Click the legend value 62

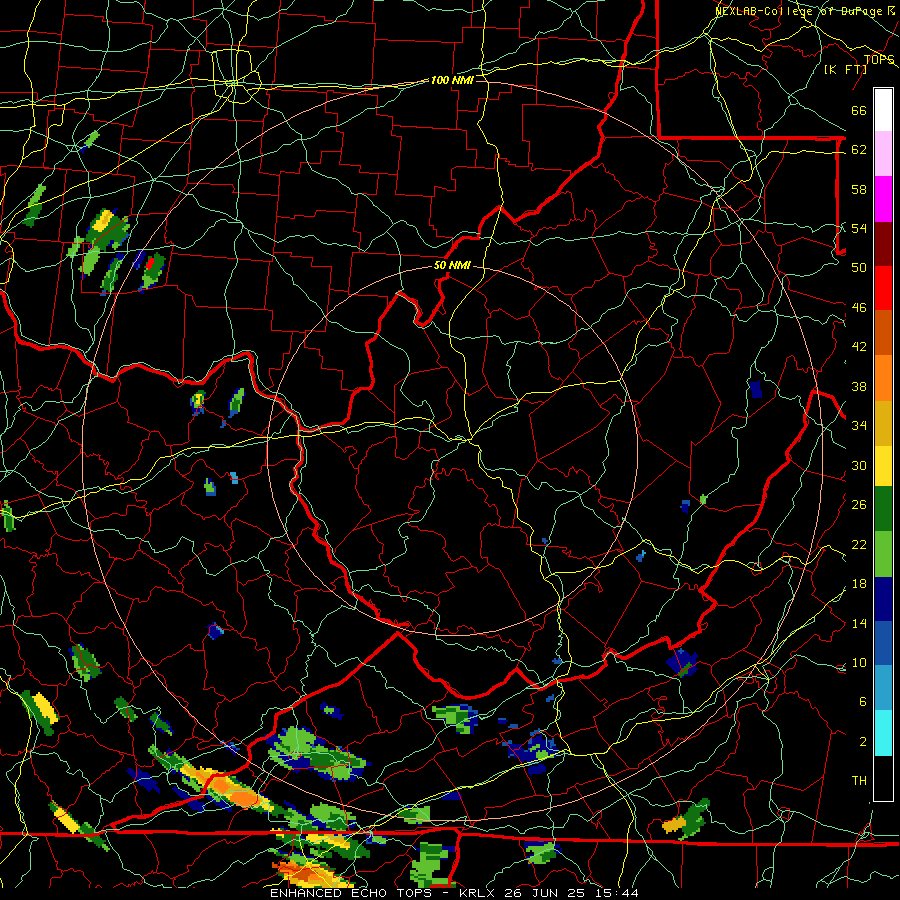click(859, 149)
